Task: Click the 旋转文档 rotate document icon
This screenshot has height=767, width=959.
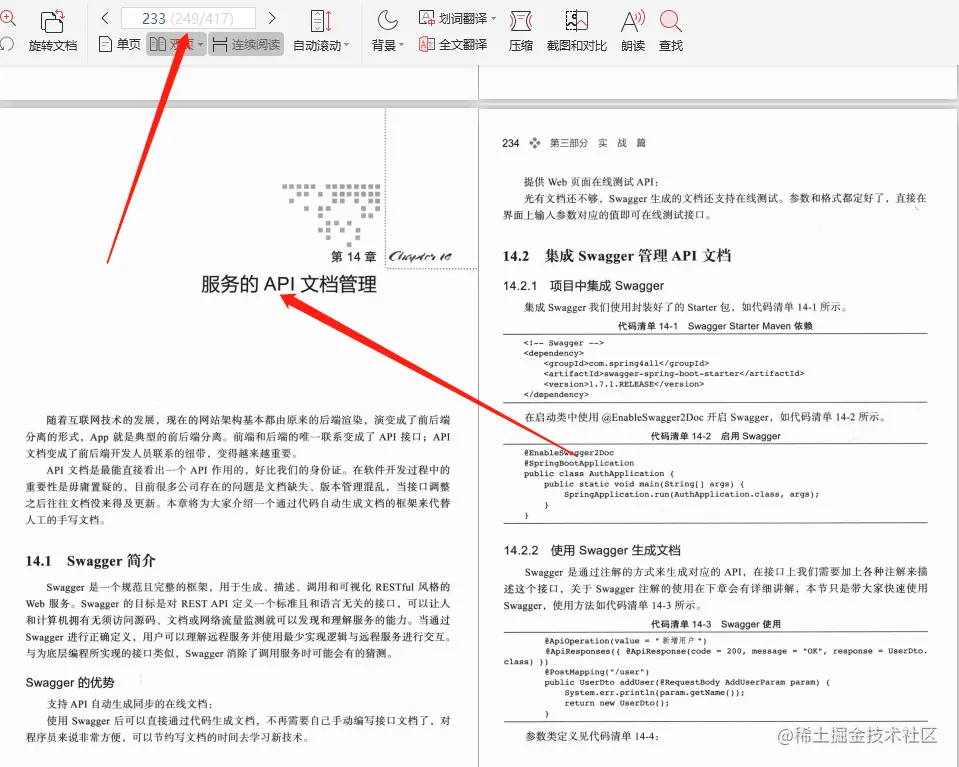Action: (x=53, y=21)
